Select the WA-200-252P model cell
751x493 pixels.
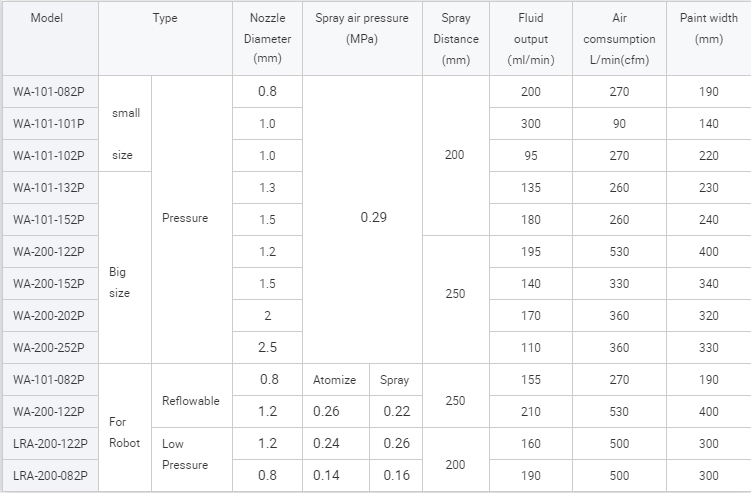point(49,348)
